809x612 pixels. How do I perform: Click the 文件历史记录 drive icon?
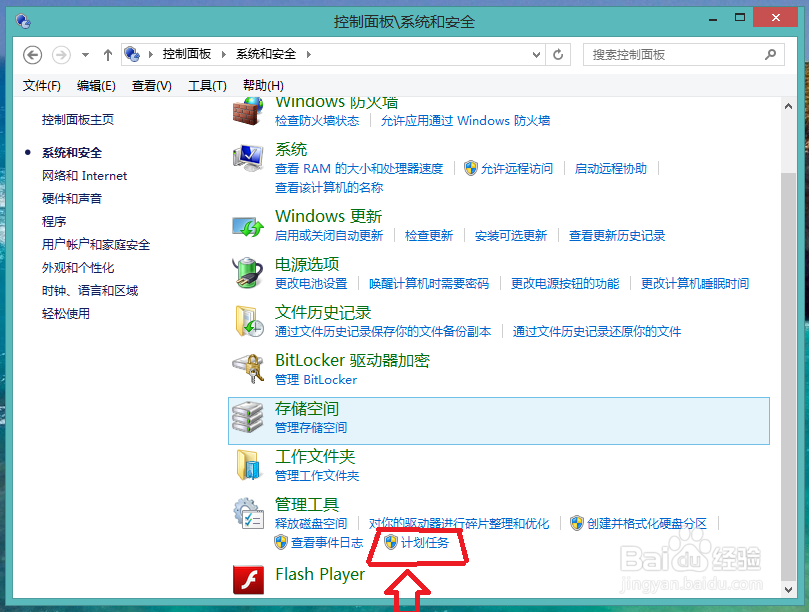point(249,323)
